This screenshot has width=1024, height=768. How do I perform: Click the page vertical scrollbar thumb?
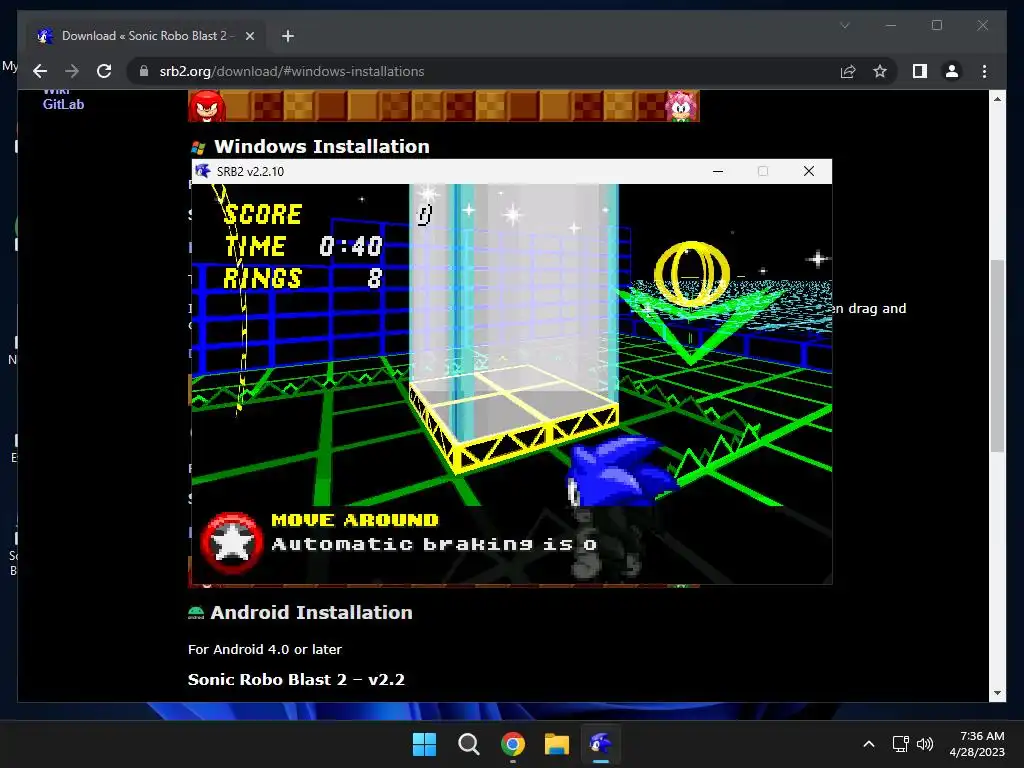click(x=997, y=356)
